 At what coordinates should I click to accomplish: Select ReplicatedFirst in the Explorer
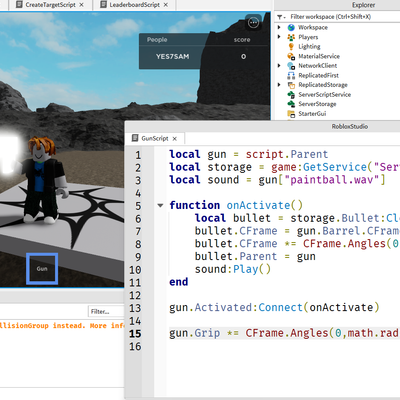point(318,75)
